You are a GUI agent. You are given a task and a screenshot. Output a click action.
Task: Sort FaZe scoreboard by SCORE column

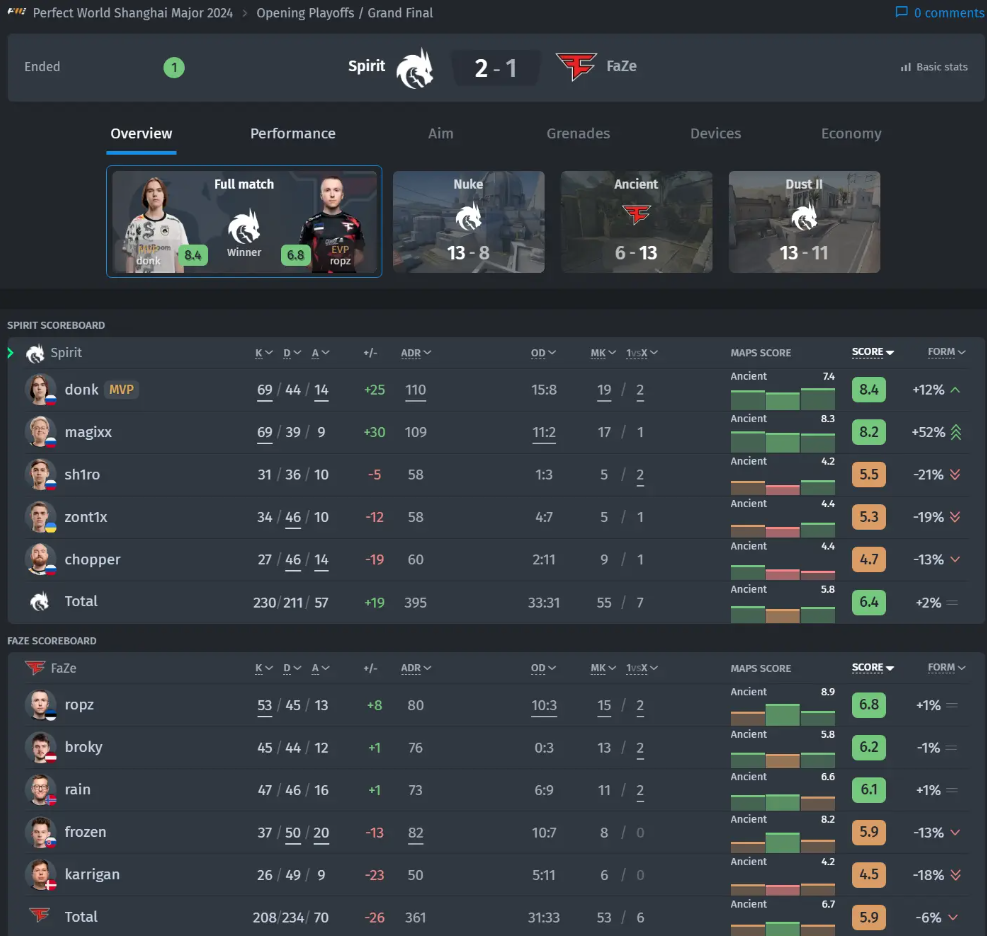(872, 668)
